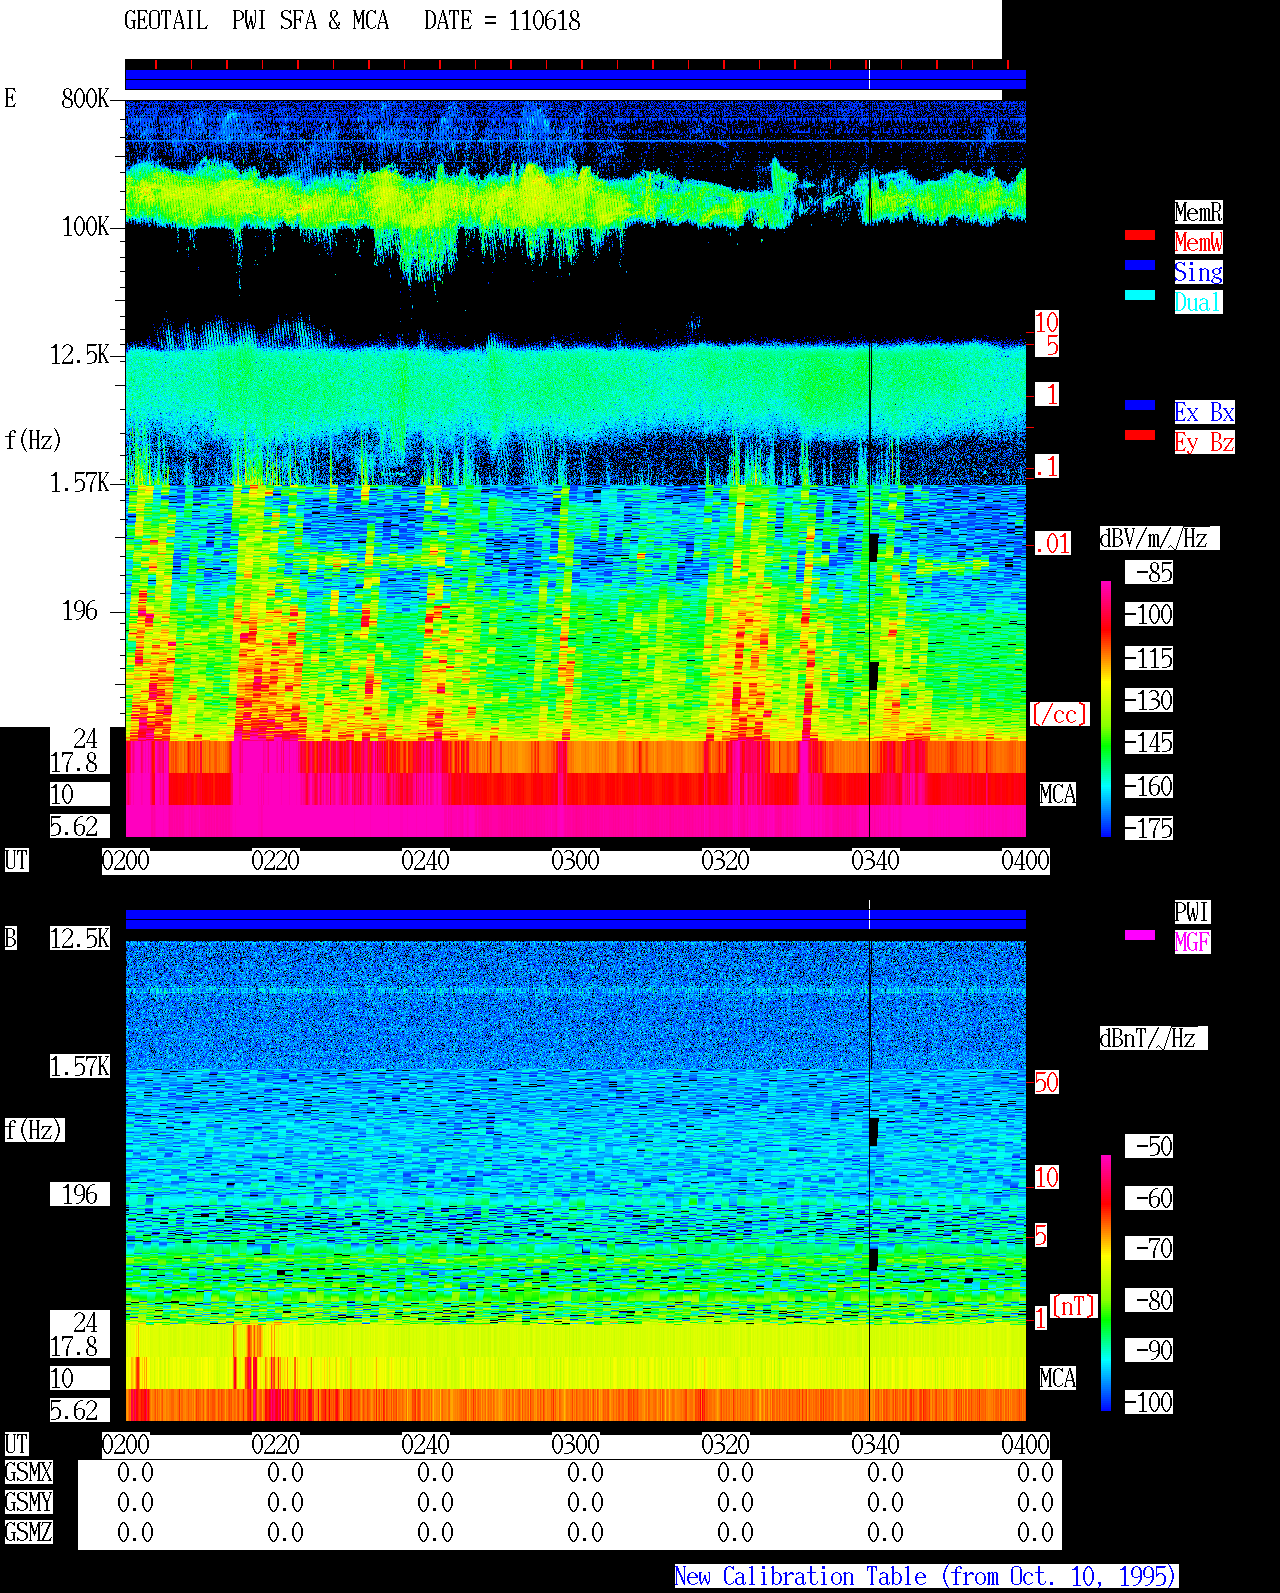Image resolution: width=1280 pixels, height=1593 pixels.
Task: Click the cyan Dual legend swatch
Action: pyautogui.click(x=1140, y=295)
